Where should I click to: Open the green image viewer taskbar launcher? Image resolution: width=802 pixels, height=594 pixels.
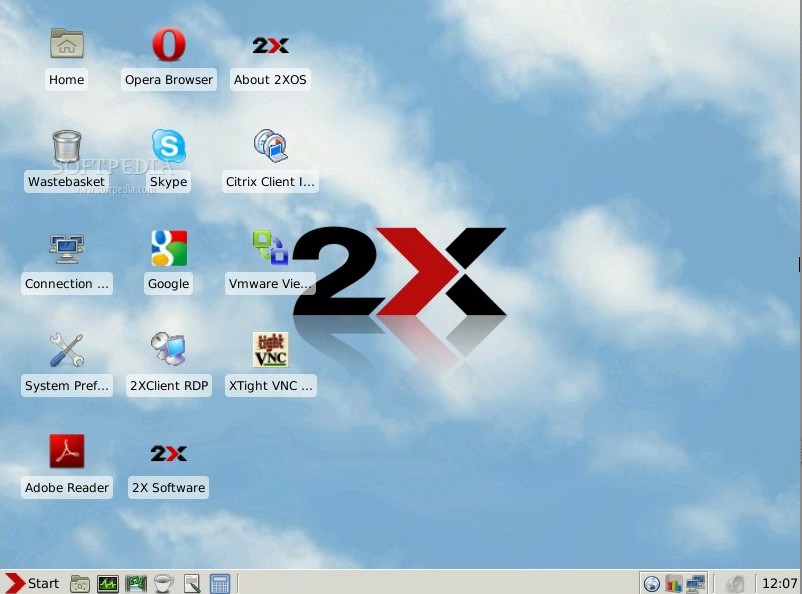tap(136, 584)
